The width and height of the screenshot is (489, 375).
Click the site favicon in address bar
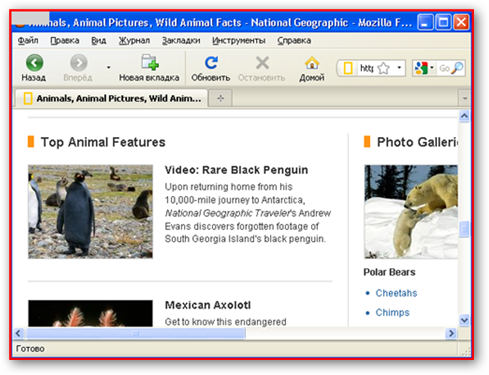pyautogui.click(x=348, y=68)
